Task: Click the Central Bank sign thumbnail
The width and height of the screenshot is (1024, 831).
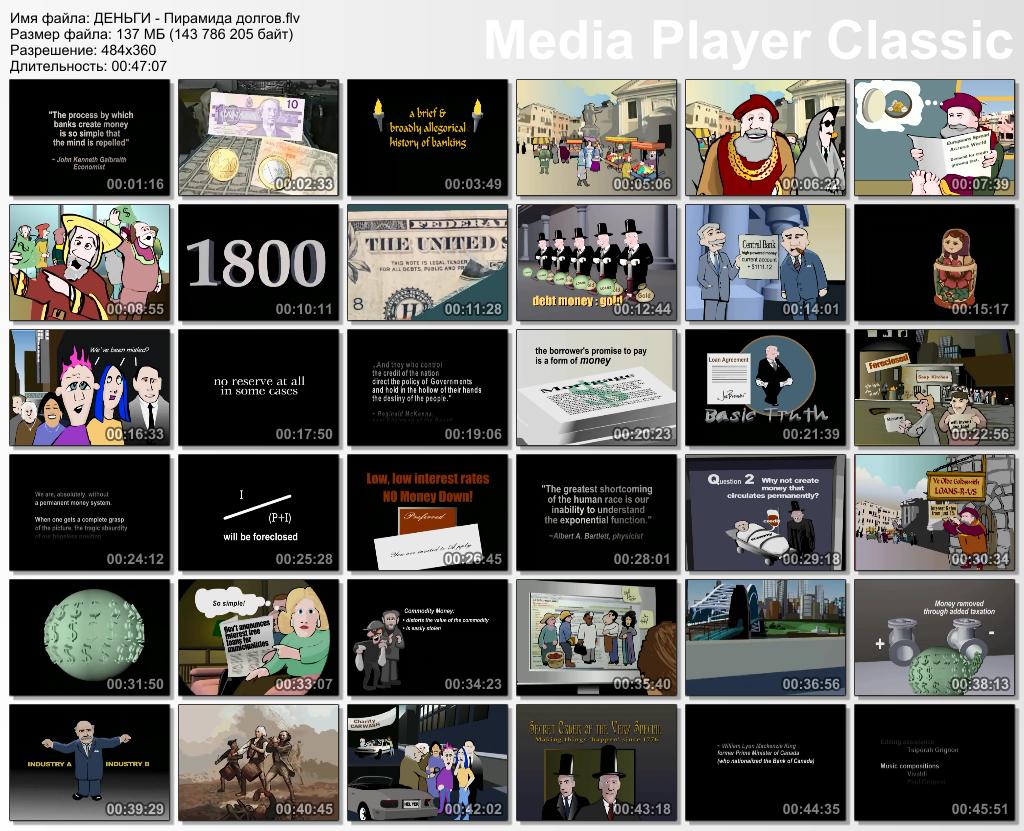Action: click(x=766, y=262)
